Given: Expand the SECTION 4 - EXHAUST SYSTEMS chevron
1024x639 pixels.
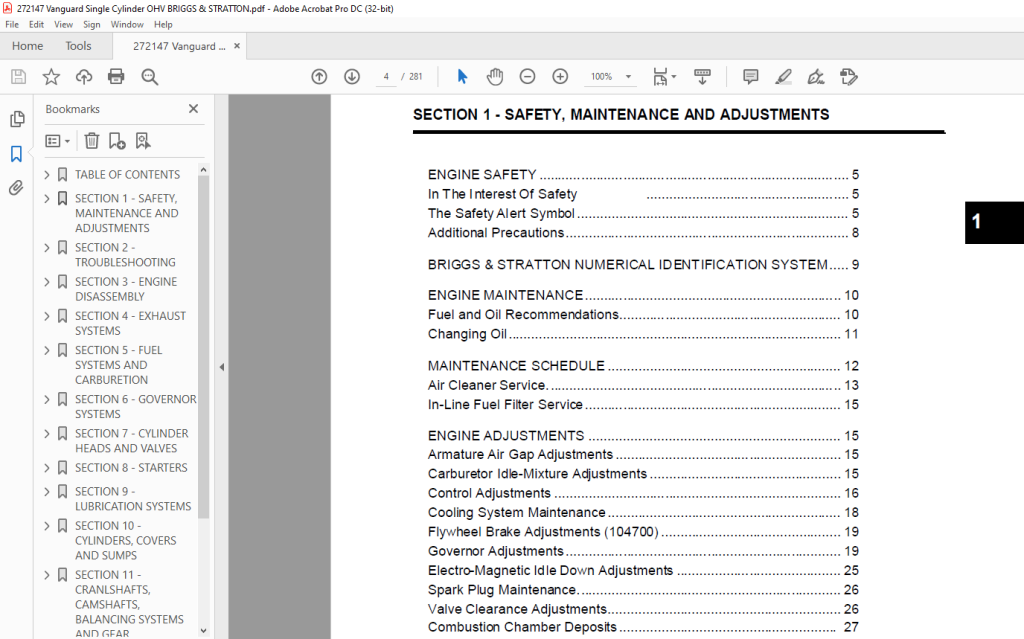Looking at the screenshot, I should click(x=46, y=316).
